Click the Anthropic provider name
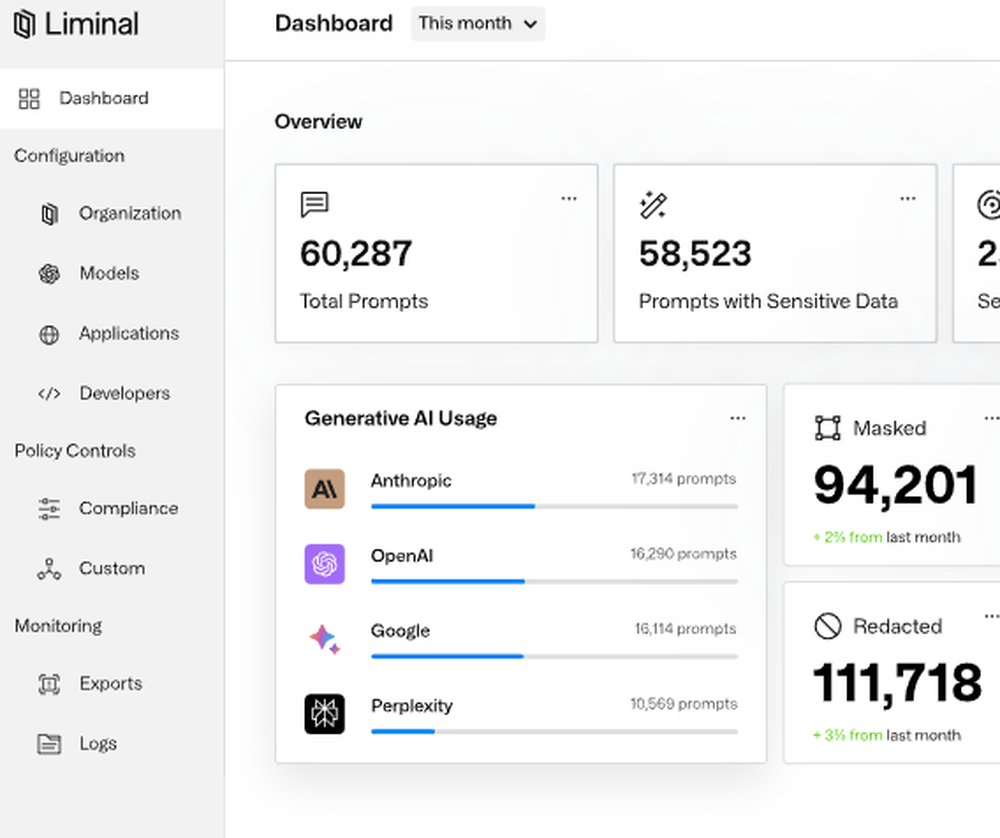Viewport: 1000px width, 838px height. (x=411, y=481)
